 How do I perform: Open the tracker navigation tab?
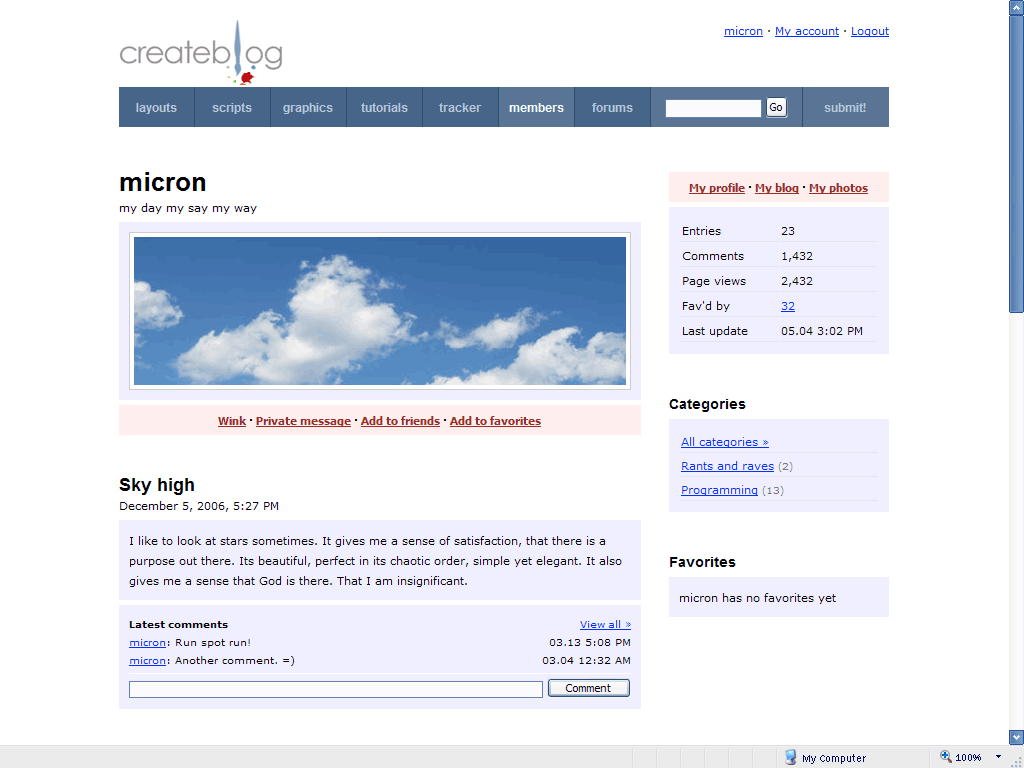[x=460, y=108]
